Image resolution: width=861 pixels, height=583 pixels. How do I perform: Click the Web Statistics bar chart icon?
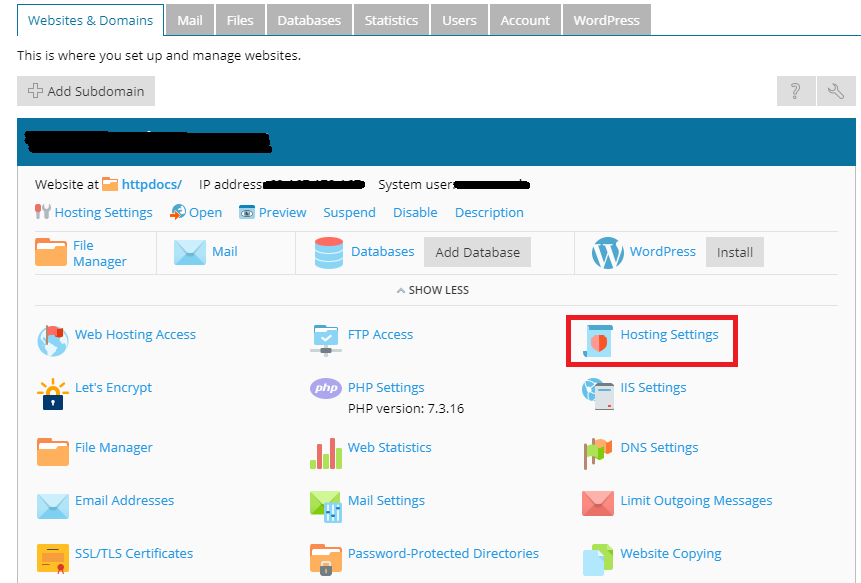326,453
